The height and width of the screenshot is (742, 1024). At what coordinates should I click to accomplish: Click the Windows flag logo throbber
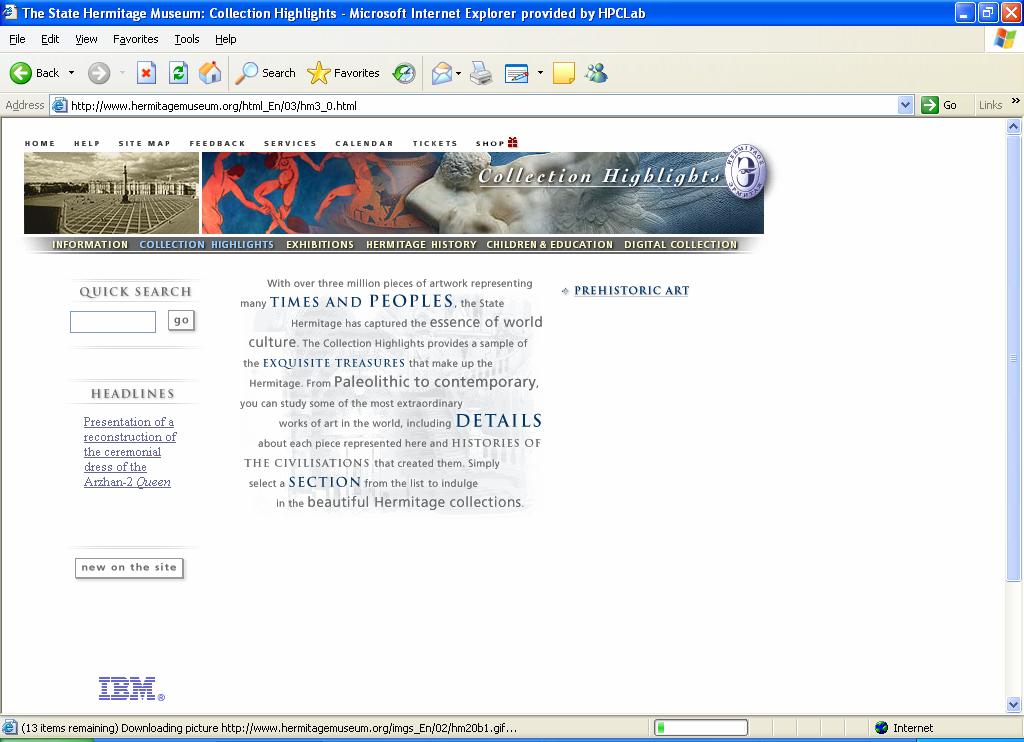pos(1004,39)
